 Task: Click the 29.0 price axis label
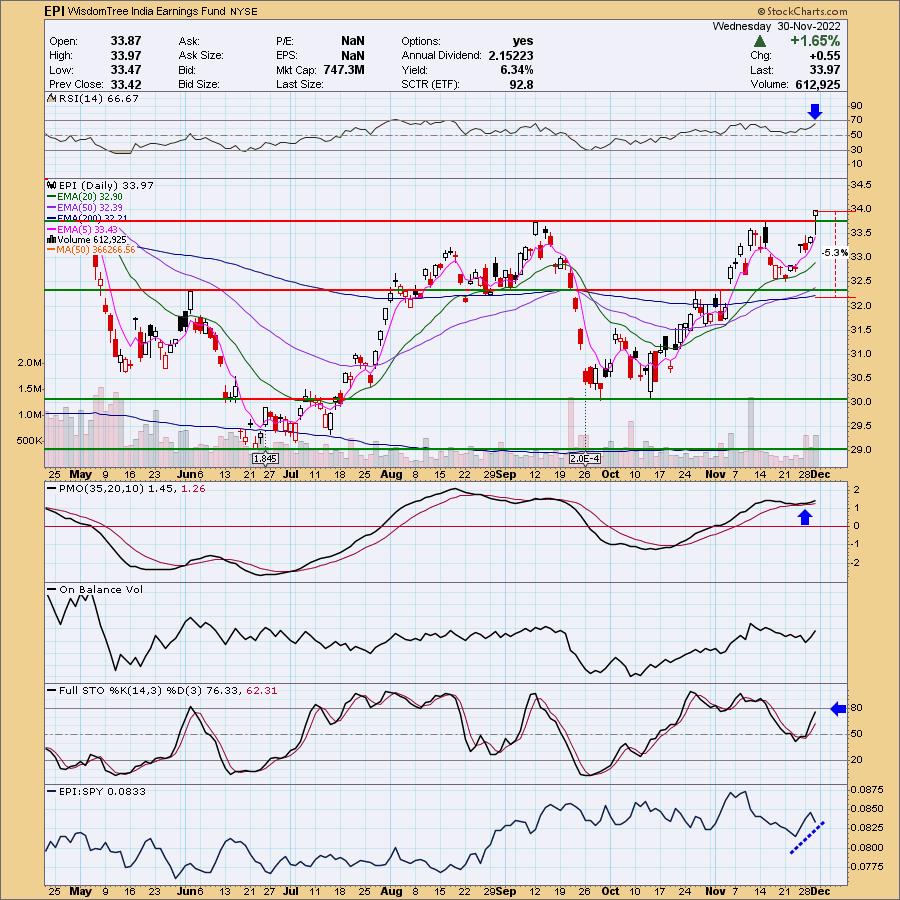click(862, 449)
